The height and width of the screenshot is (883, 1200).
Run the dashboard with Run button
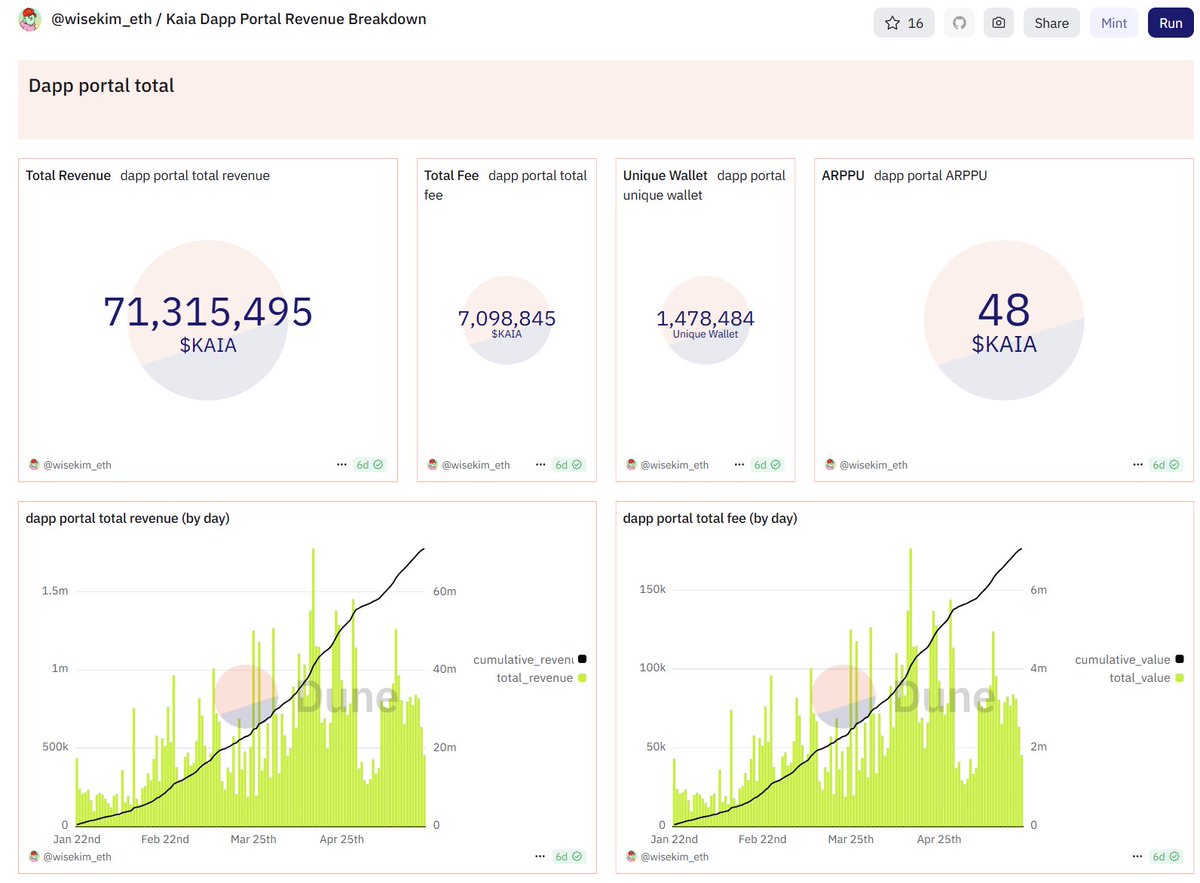pos(1171,23)
